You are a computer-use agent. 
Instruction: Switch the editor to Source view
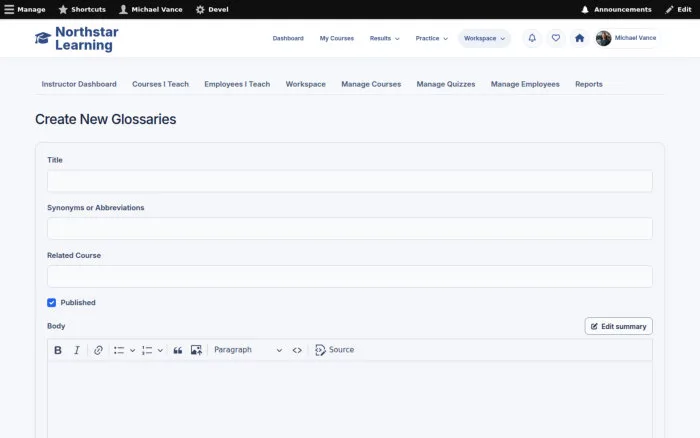pos(334,350)
